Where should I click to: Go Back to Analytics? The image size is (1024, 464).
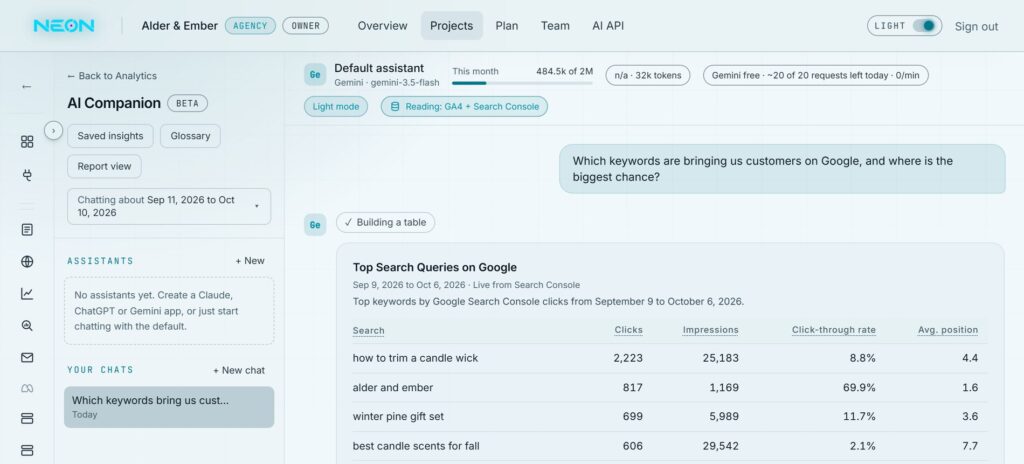(112, 76)
